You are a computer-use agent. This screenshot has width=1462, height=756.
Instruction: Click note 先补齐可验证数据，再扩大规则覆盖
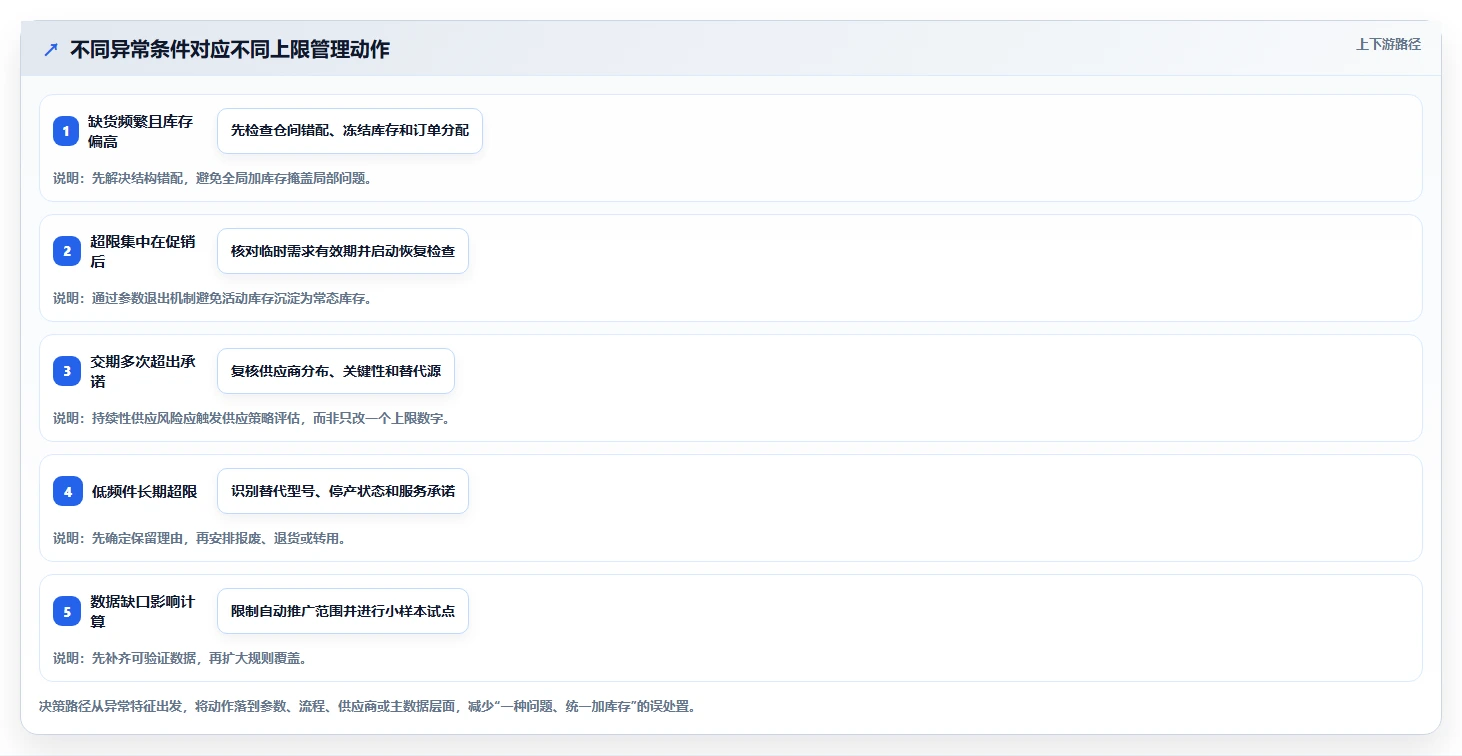point(180,658)
